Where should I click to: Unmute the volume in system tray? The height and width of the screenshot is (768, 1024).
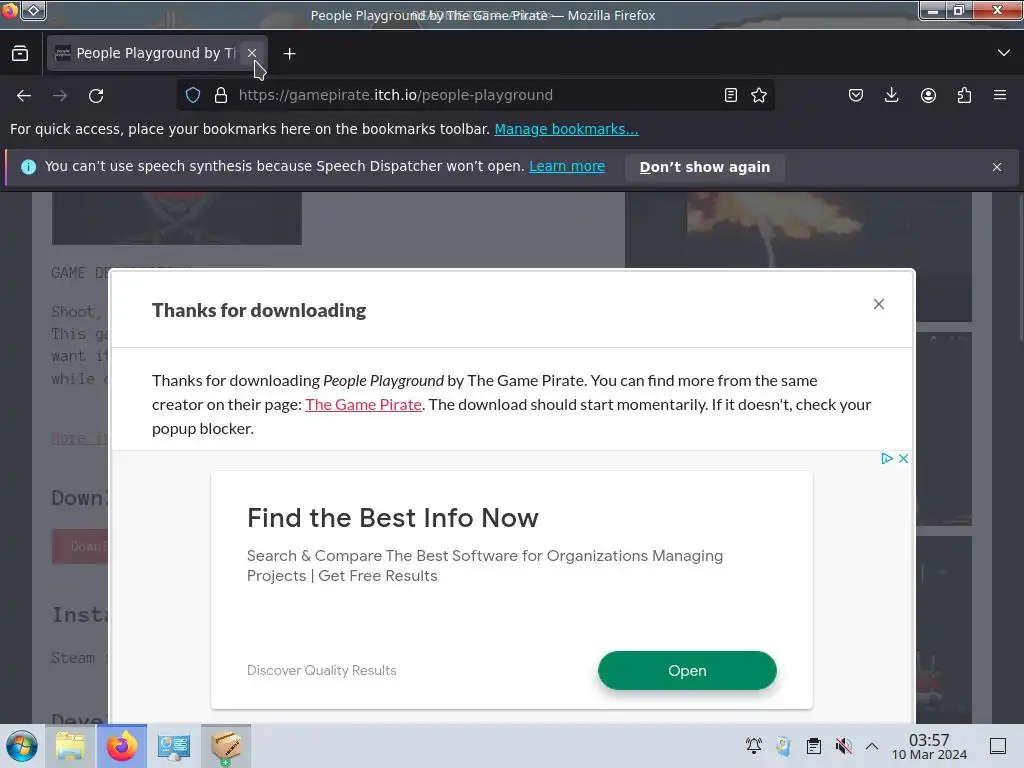844,746
